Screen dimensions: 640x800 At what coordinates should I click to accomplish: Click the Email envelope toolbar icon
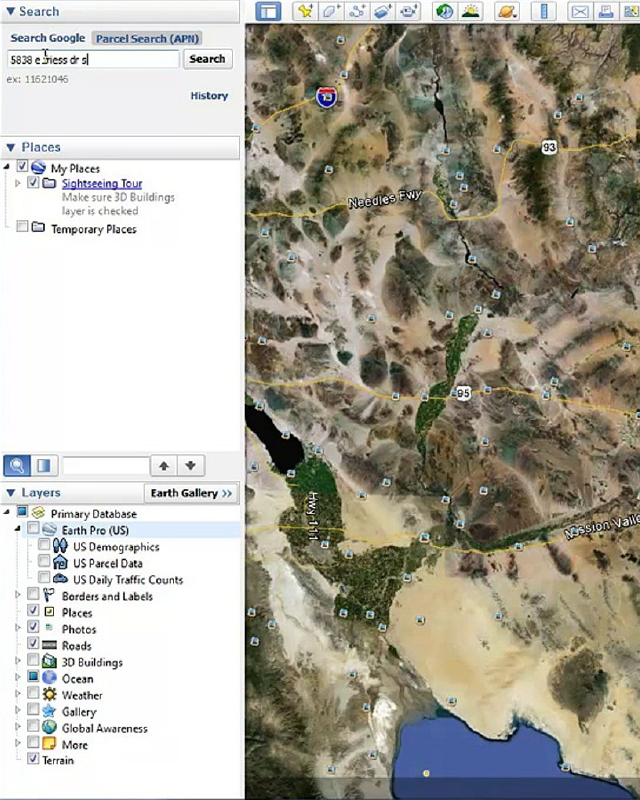(579, 12)
